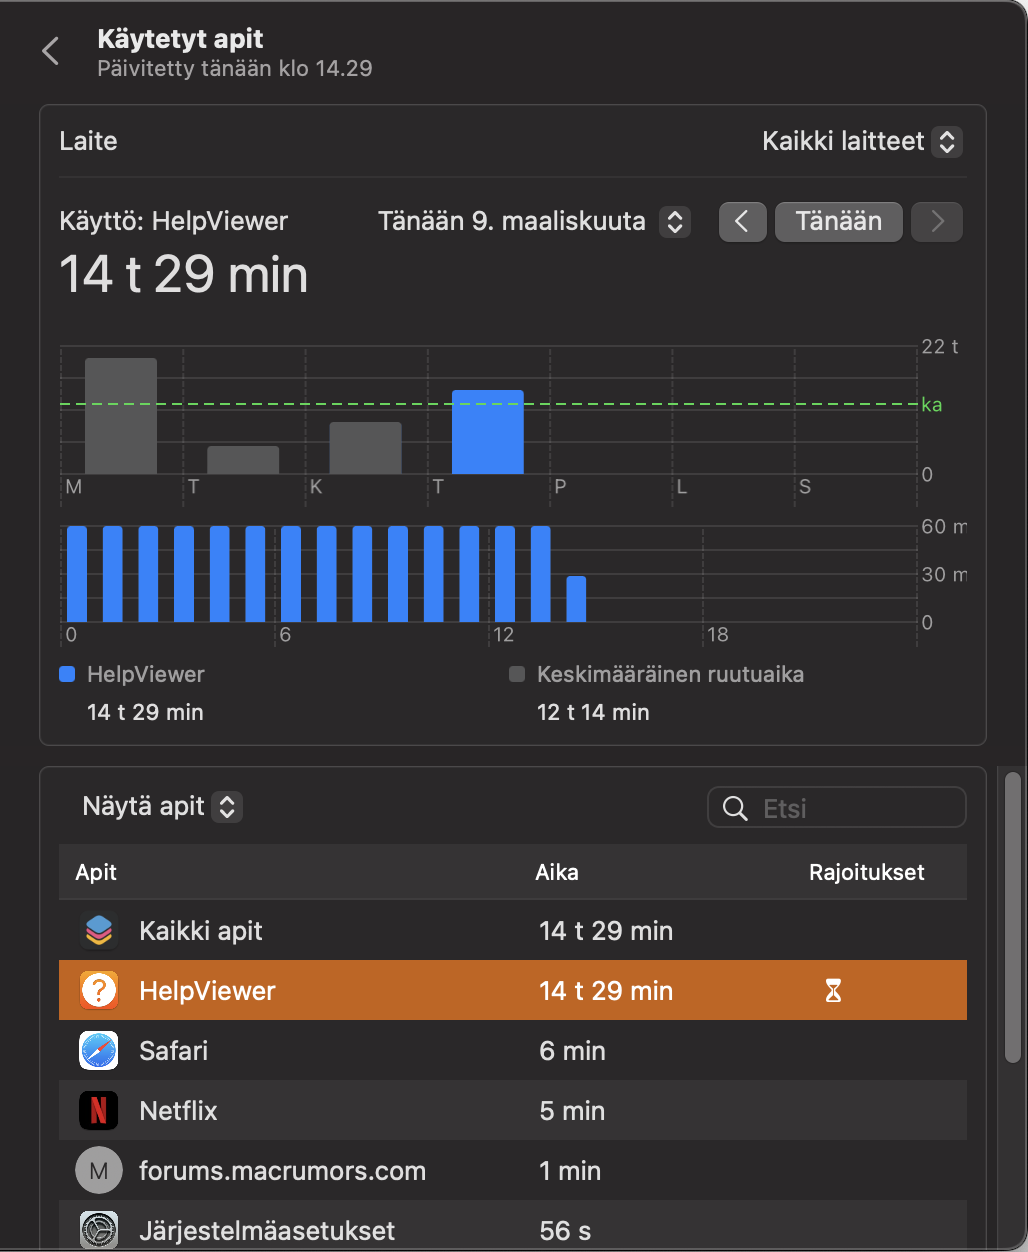Select the Safari row label
The width and height of the screenshot is (1028, 1252).
coord(173,1050)
